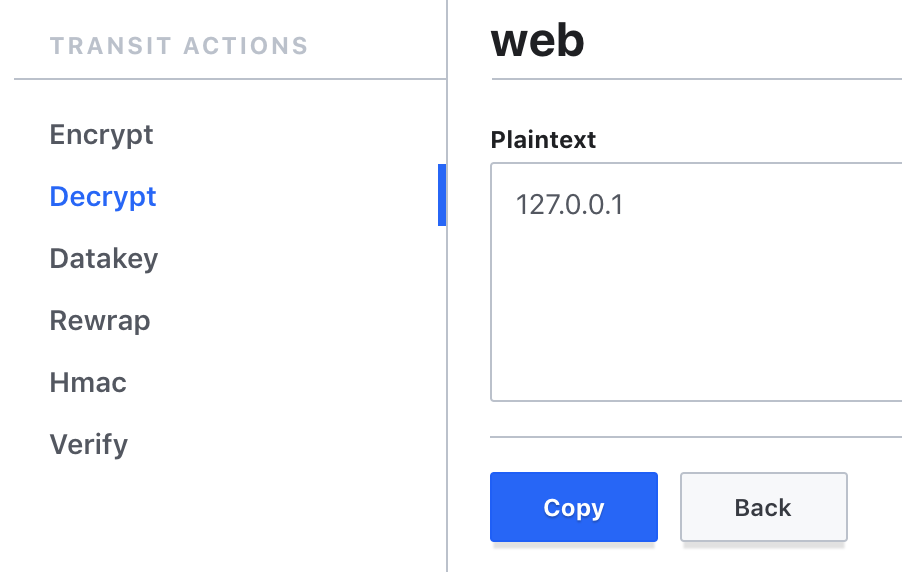Click the Plaintext field label

click(x=543, y=140)
